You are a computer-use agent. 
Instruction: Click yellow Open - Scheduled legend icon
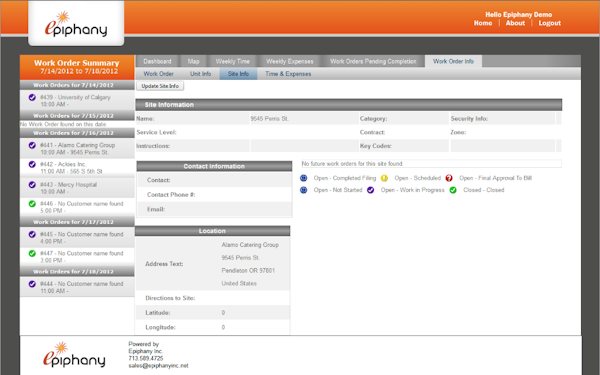(384, 178)
